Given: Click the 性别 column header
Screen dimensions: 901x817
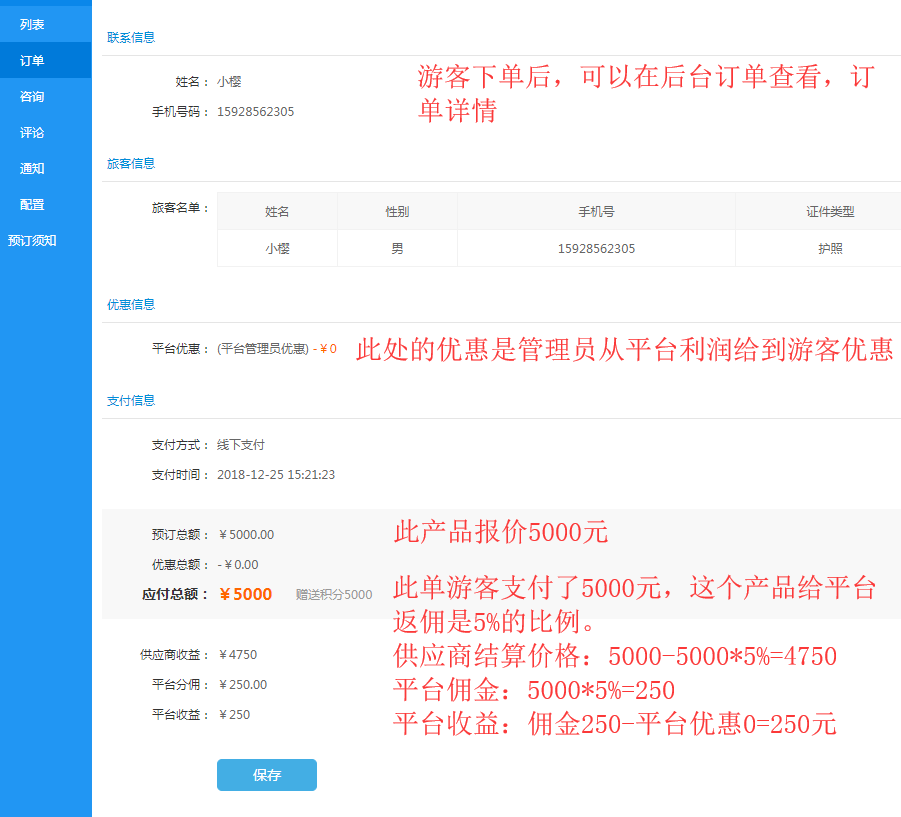Looking at the screenshot, I should click(x=397, y=212).
